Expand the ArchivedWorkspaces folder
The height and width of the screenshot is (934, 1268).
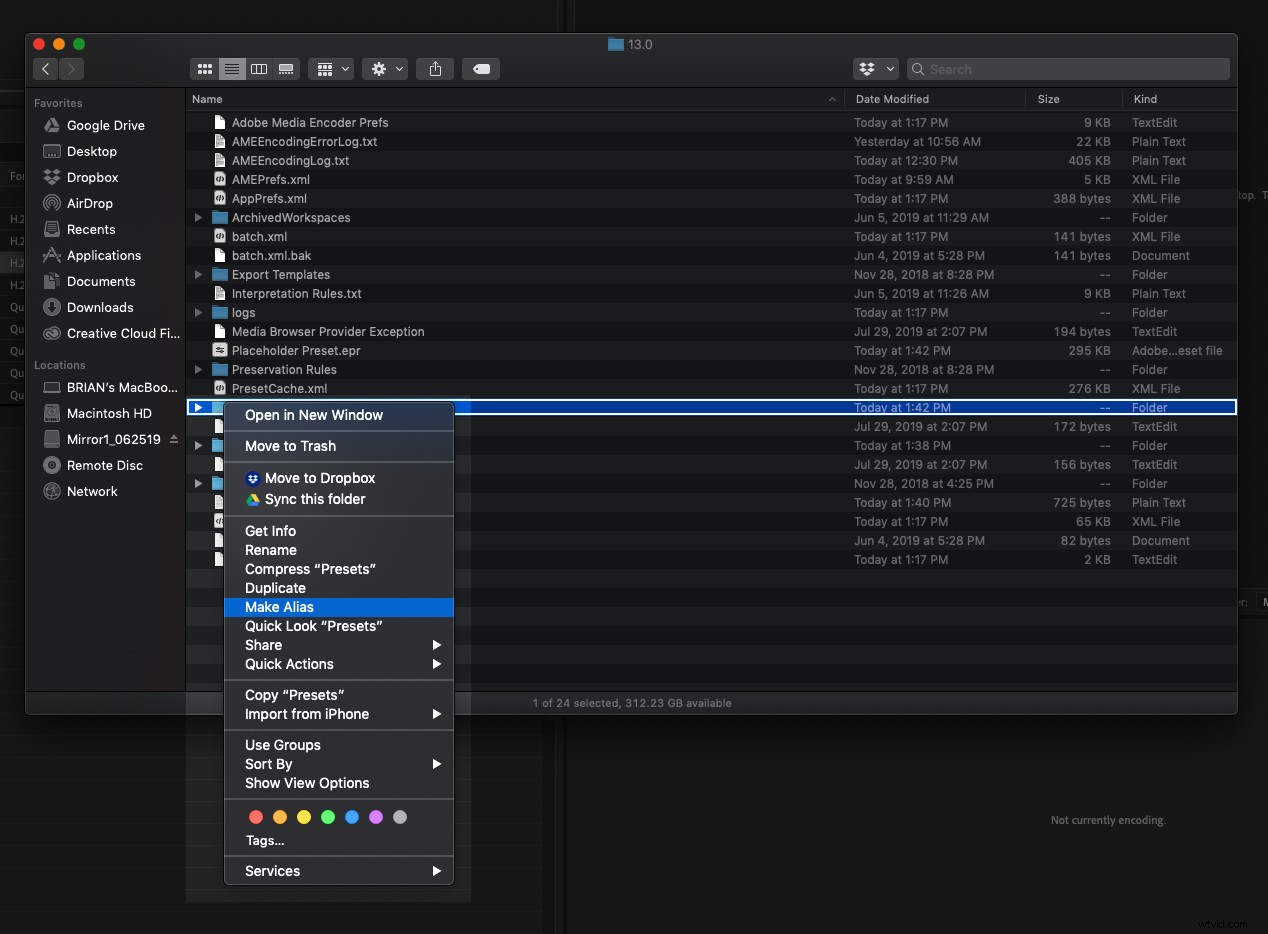pos(198,218)
